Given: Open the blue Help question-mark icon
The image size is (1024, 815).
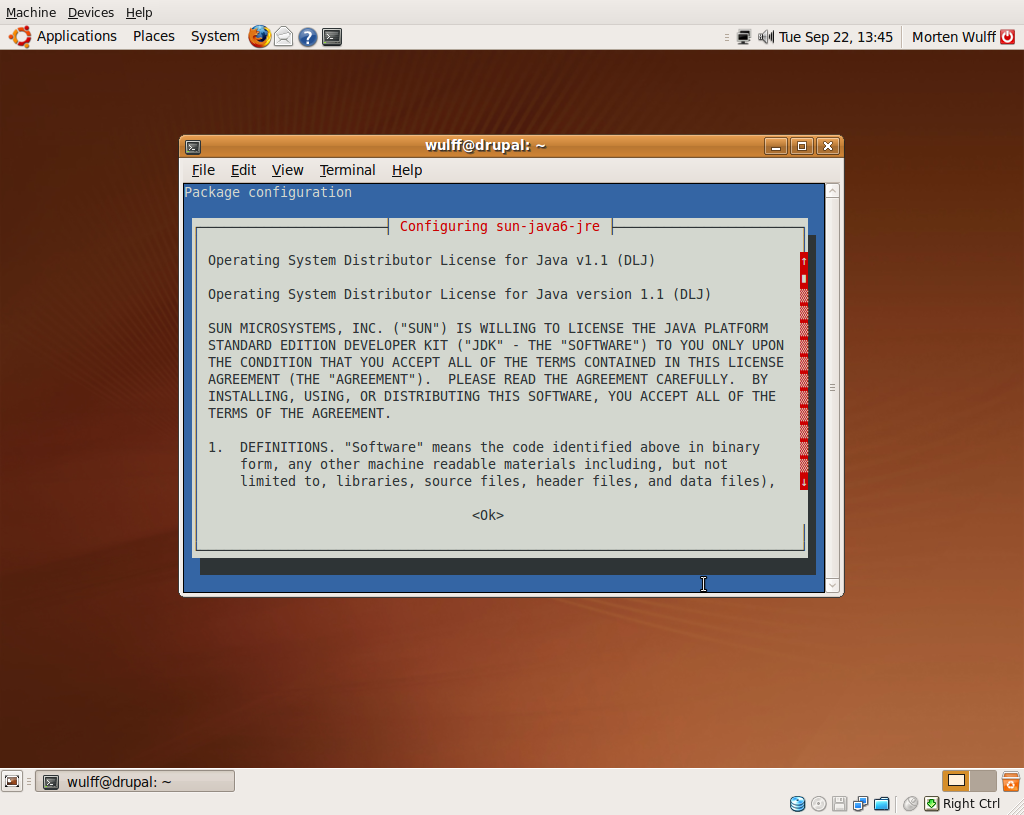Looking at the screenshot, I should [308, 37].
